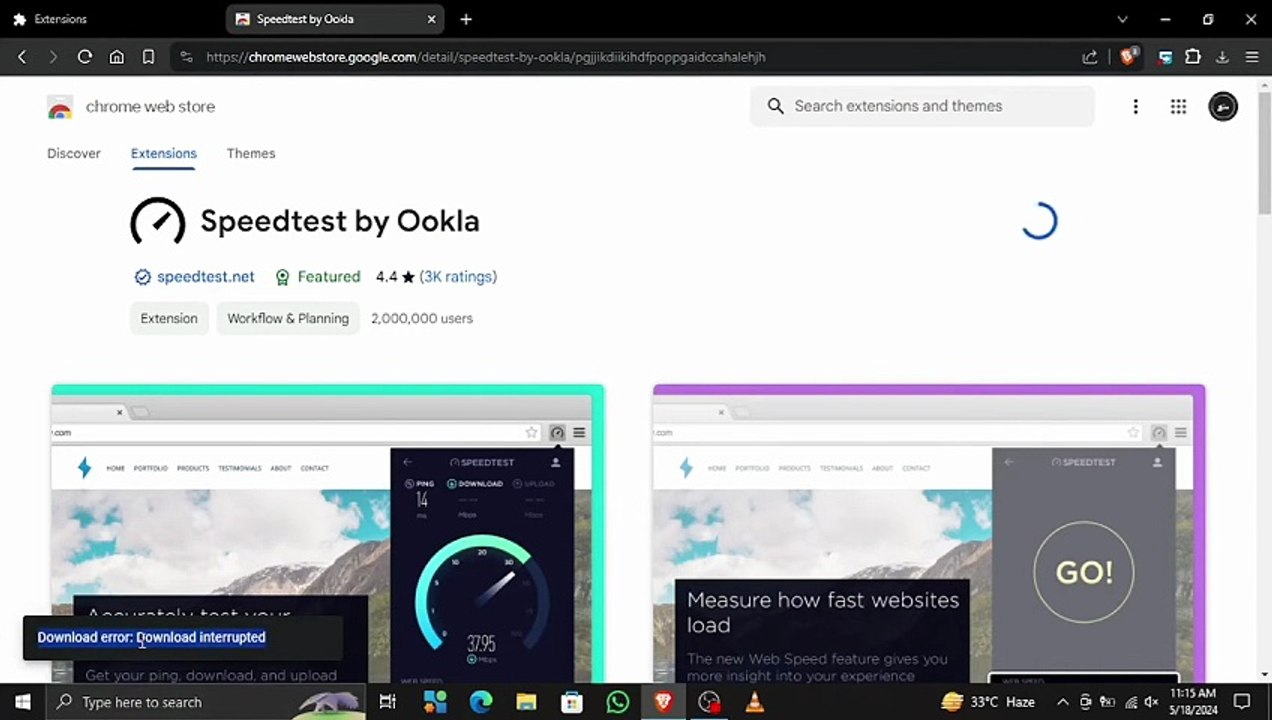Open the network tray icon
The image size is (1272, 720).
pos(1130,702)
